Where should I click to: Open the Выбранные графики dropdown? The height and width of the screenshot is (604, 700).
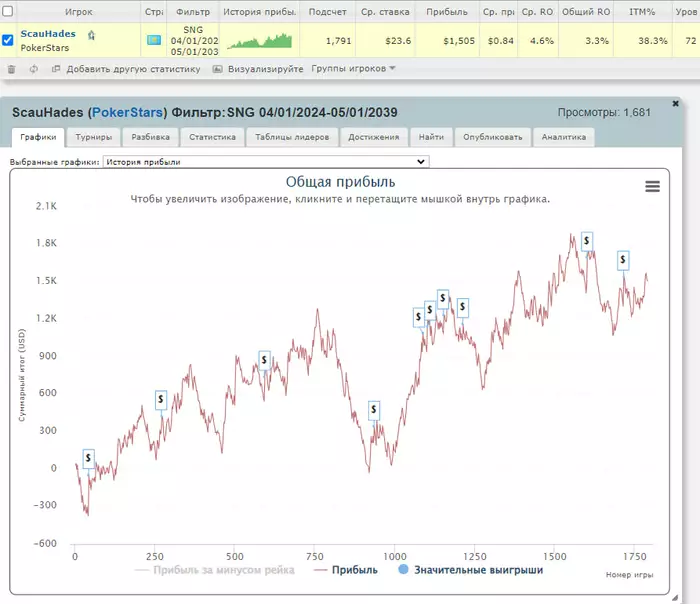coord(266,162)
